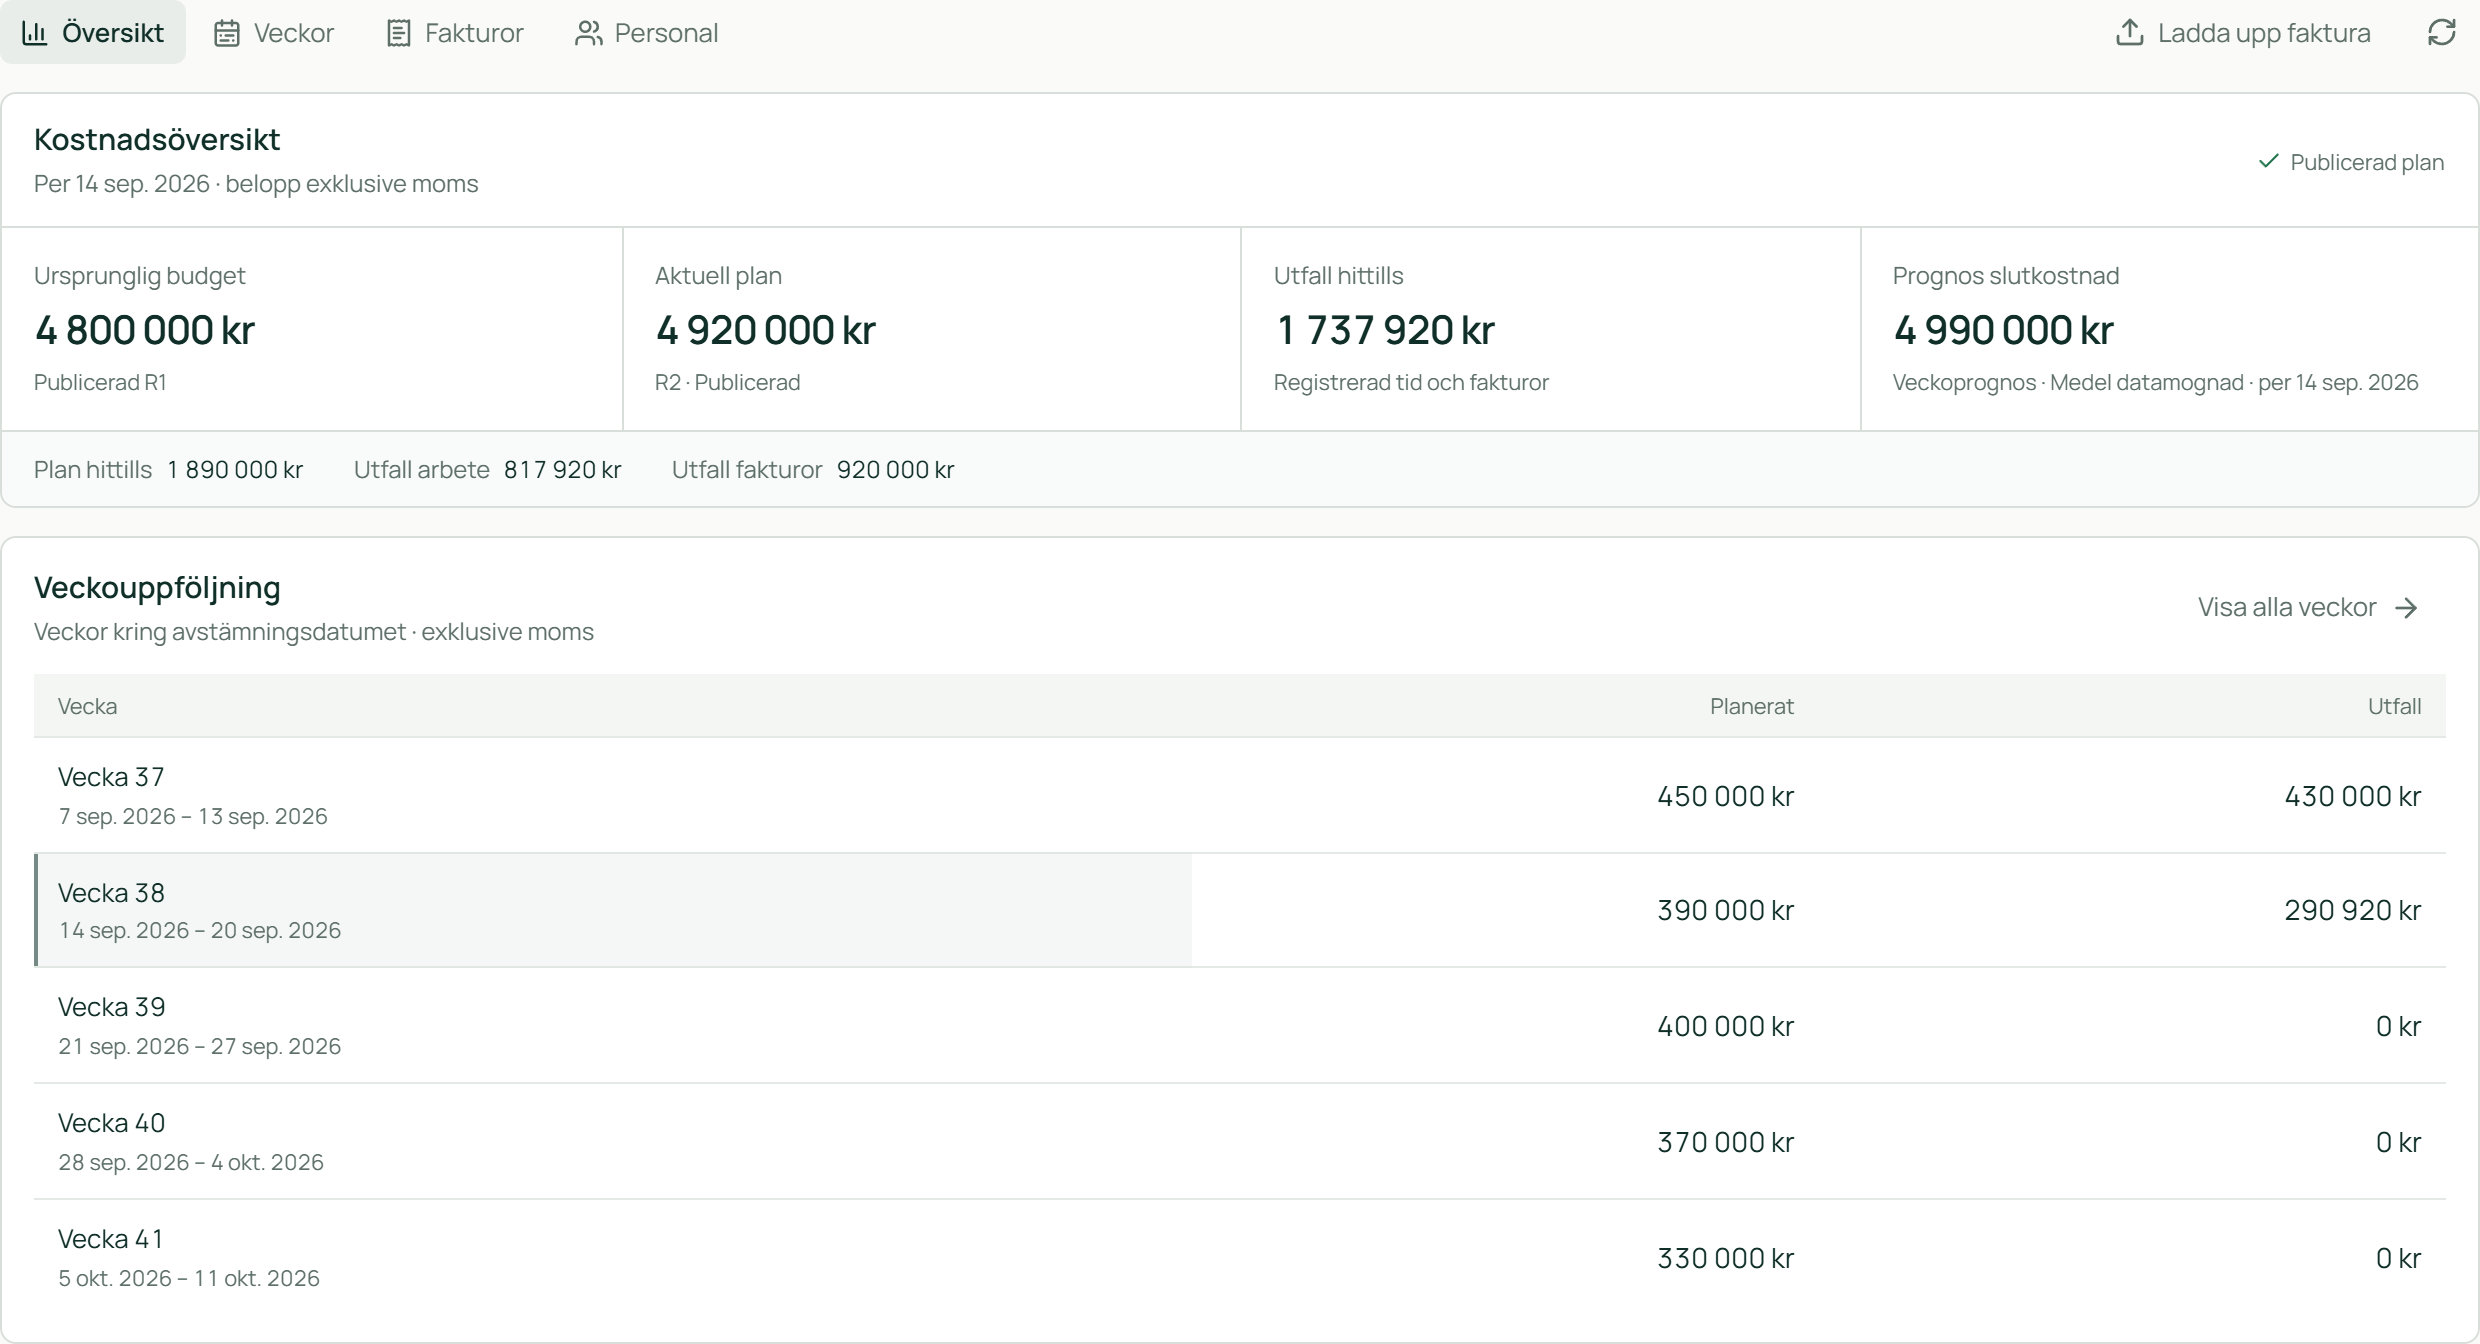Click the upload icon beside Ladda upp faktura

[x=2129, y=32]
